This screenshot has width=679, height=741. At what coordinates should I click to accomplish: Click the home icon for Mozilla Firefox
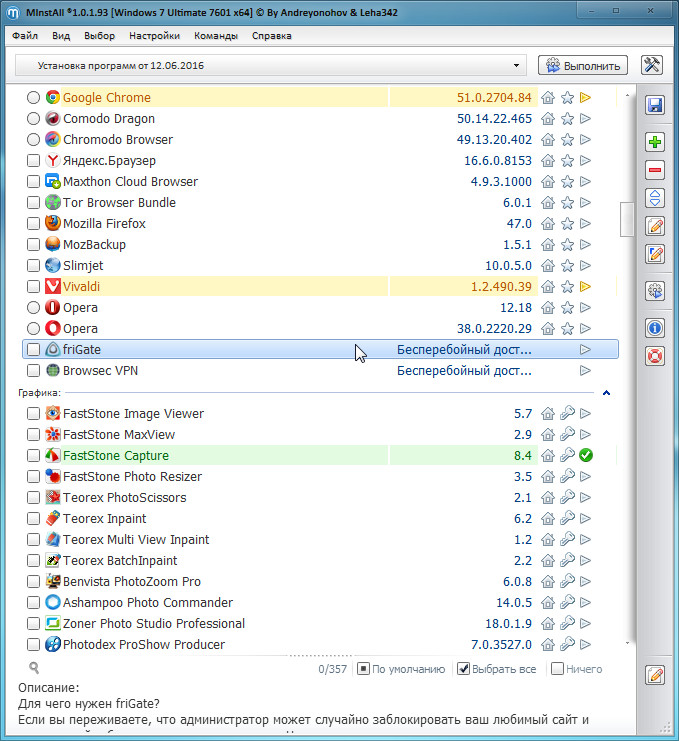(548, 224)
